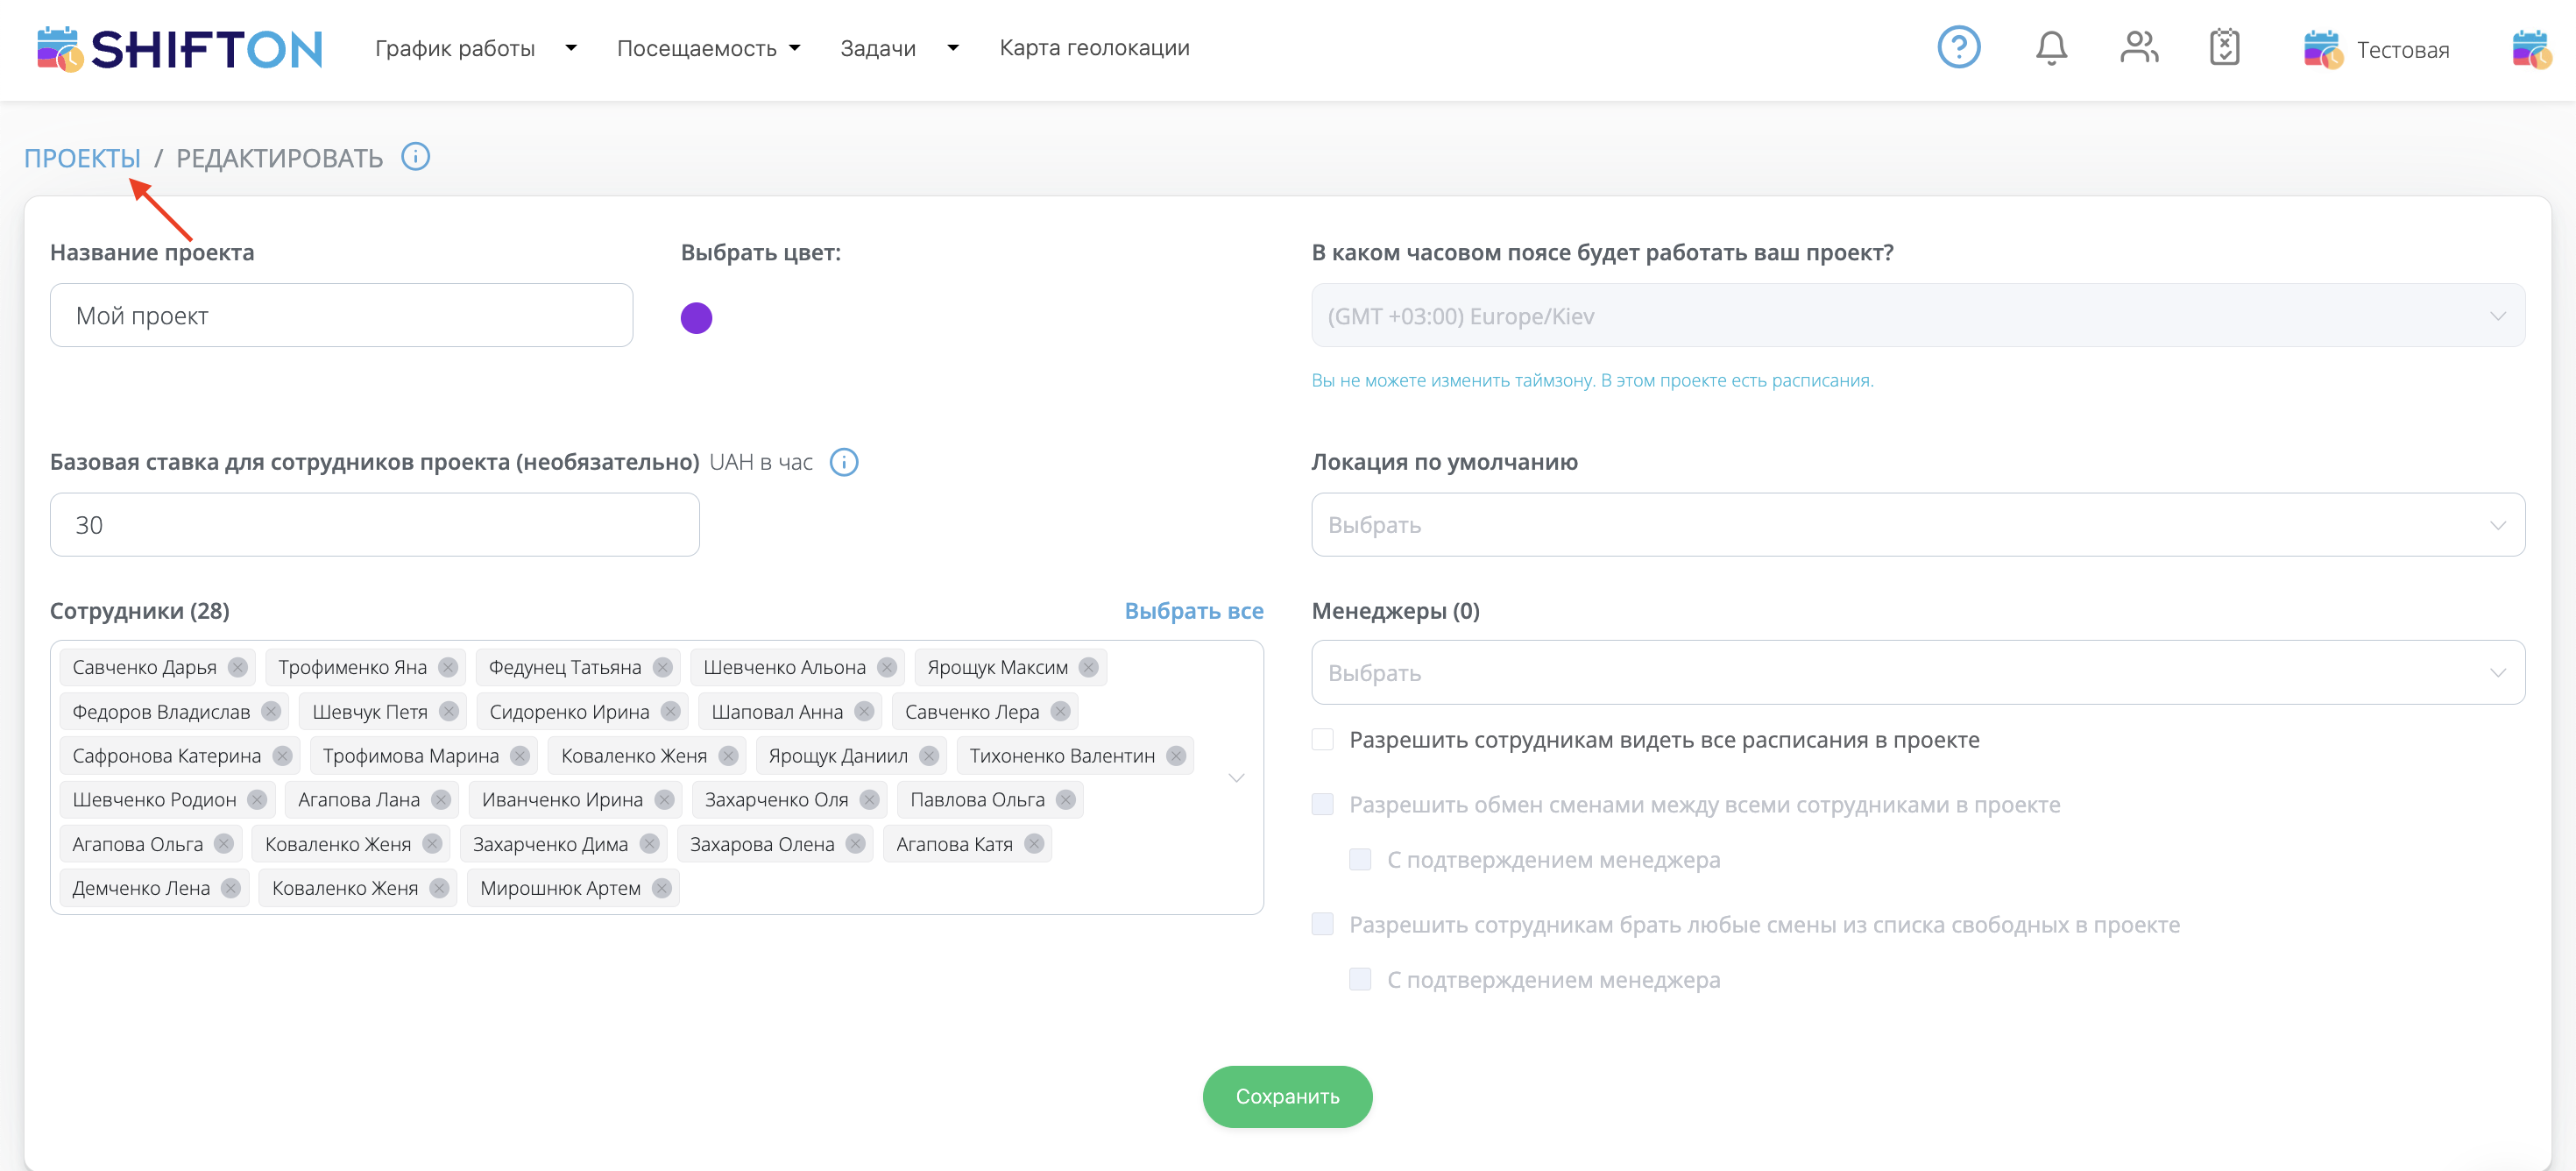Remove Ярощук Даниил tag
The height and width of the screenshot is (1171, 2576).
point(929,755)
